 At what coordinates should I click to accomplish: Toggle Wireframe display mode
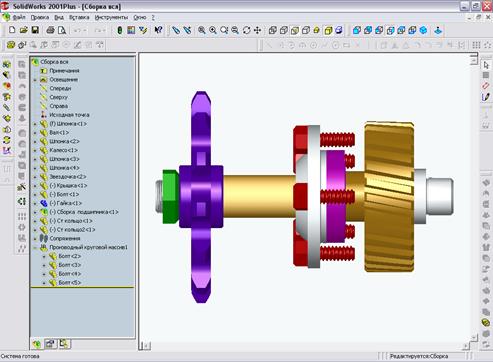coord(273,30)
